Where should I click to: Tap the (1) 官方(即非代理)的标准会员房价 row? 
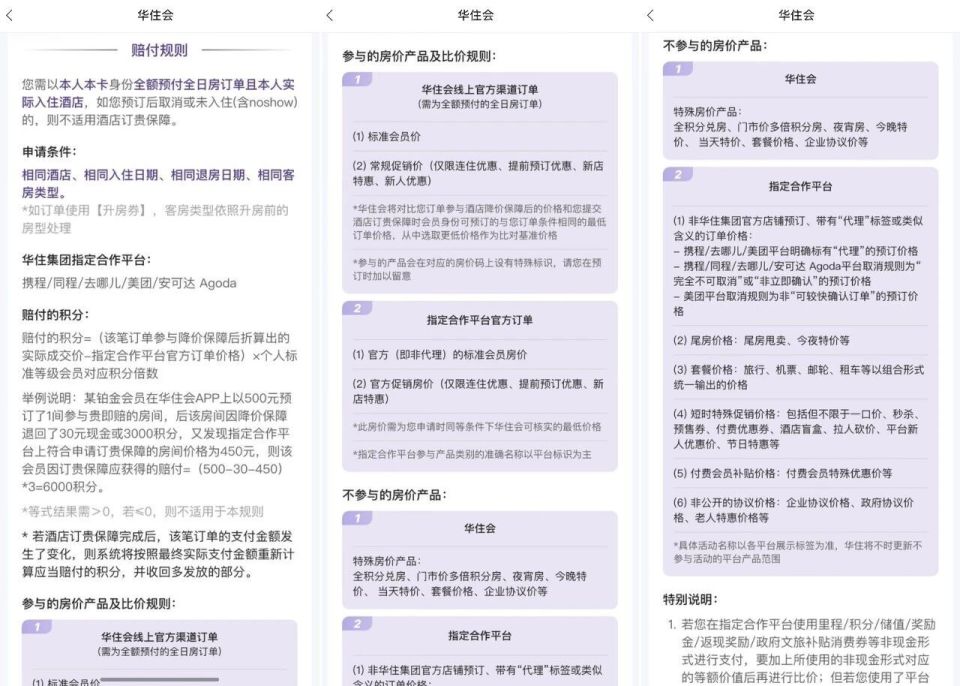(440, 355)
